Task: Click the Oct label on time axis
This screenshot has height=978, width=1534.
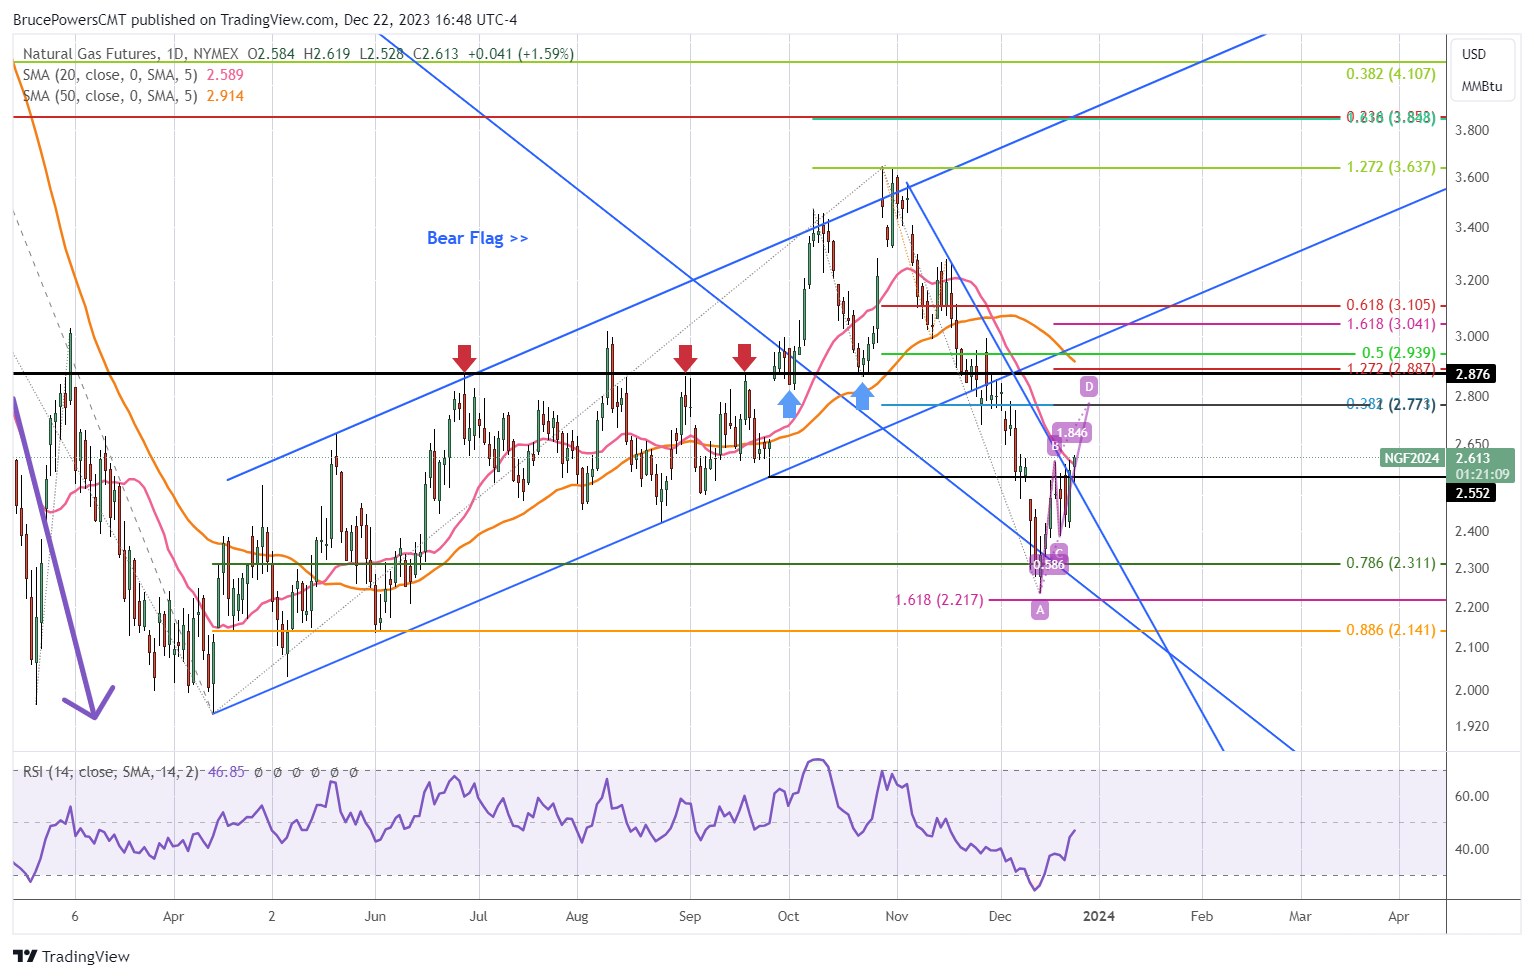Action: [788, 916]
